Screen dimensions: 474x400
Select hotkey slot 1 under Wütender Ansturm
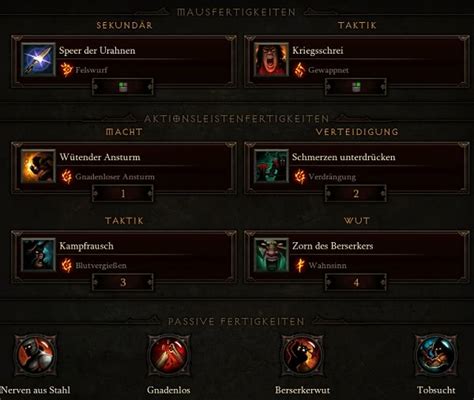click(123, 194)
